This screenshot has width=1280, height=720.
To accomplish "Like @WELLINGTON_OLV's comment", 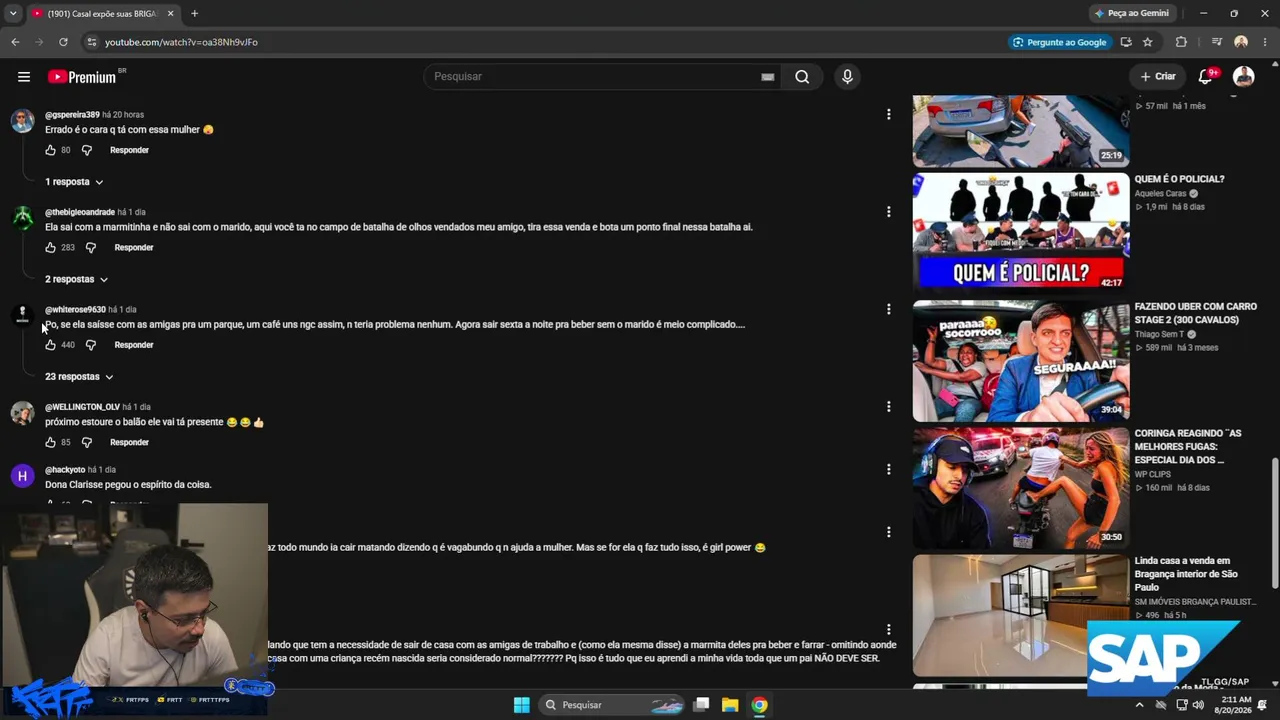I will [x=50, y=442].
